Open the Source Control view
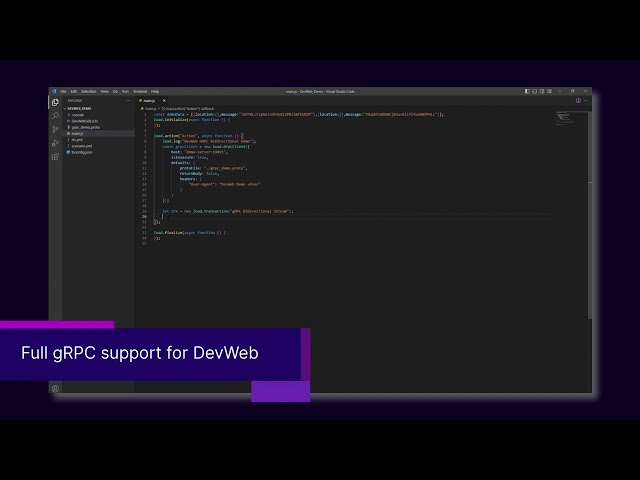 point(55,129)
